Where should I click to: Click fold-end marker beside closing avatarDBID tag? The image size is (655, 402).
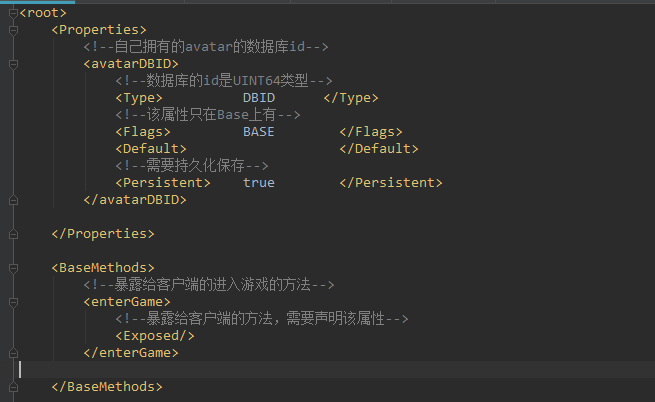pos(12,200)
